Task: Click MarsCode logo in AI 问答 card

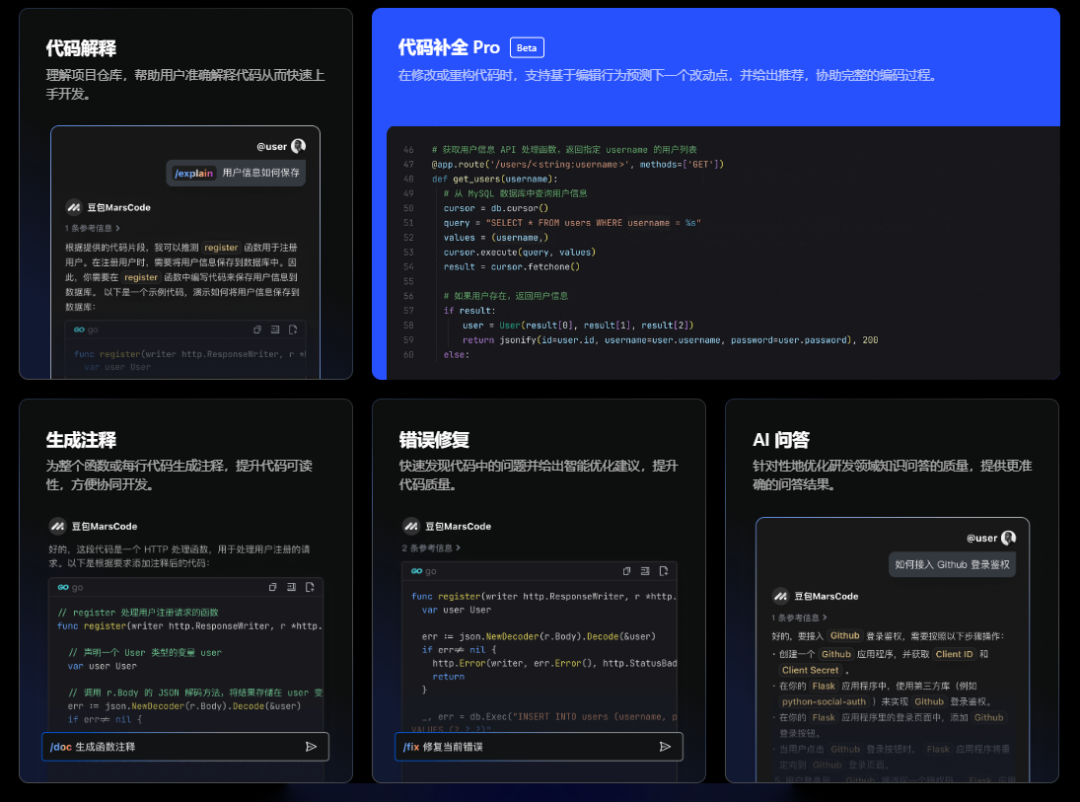Action: [x=780, y=596]
